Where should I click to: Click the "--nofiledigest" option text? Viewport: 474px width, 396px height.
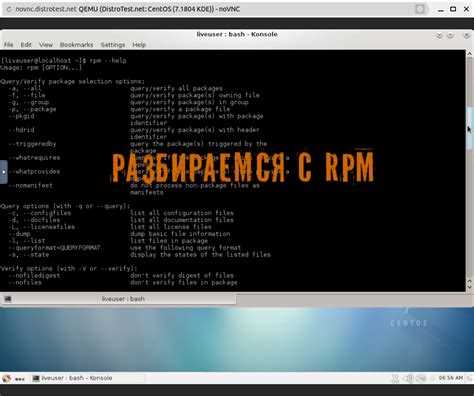click(35, 276)
